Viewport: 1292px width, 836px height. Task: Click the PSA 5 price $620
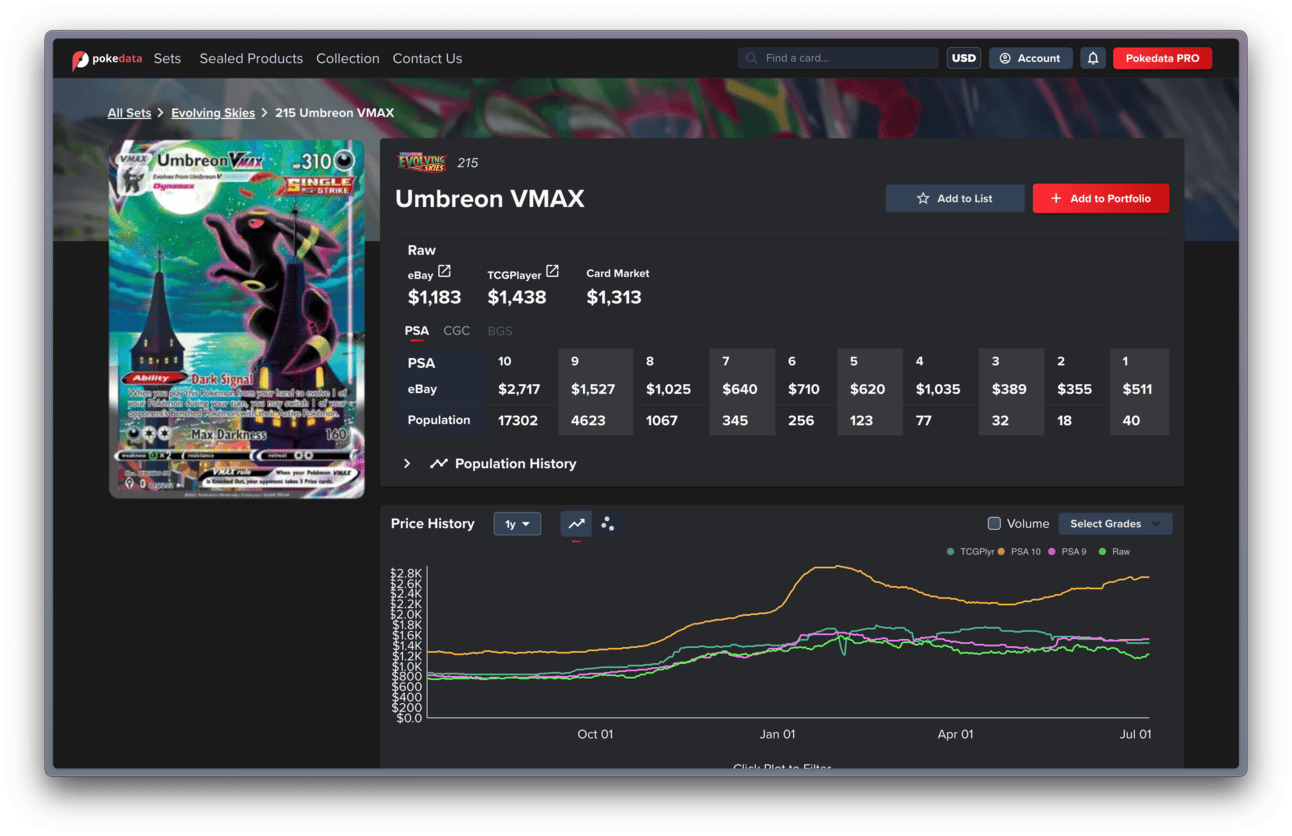click(868, 389)
